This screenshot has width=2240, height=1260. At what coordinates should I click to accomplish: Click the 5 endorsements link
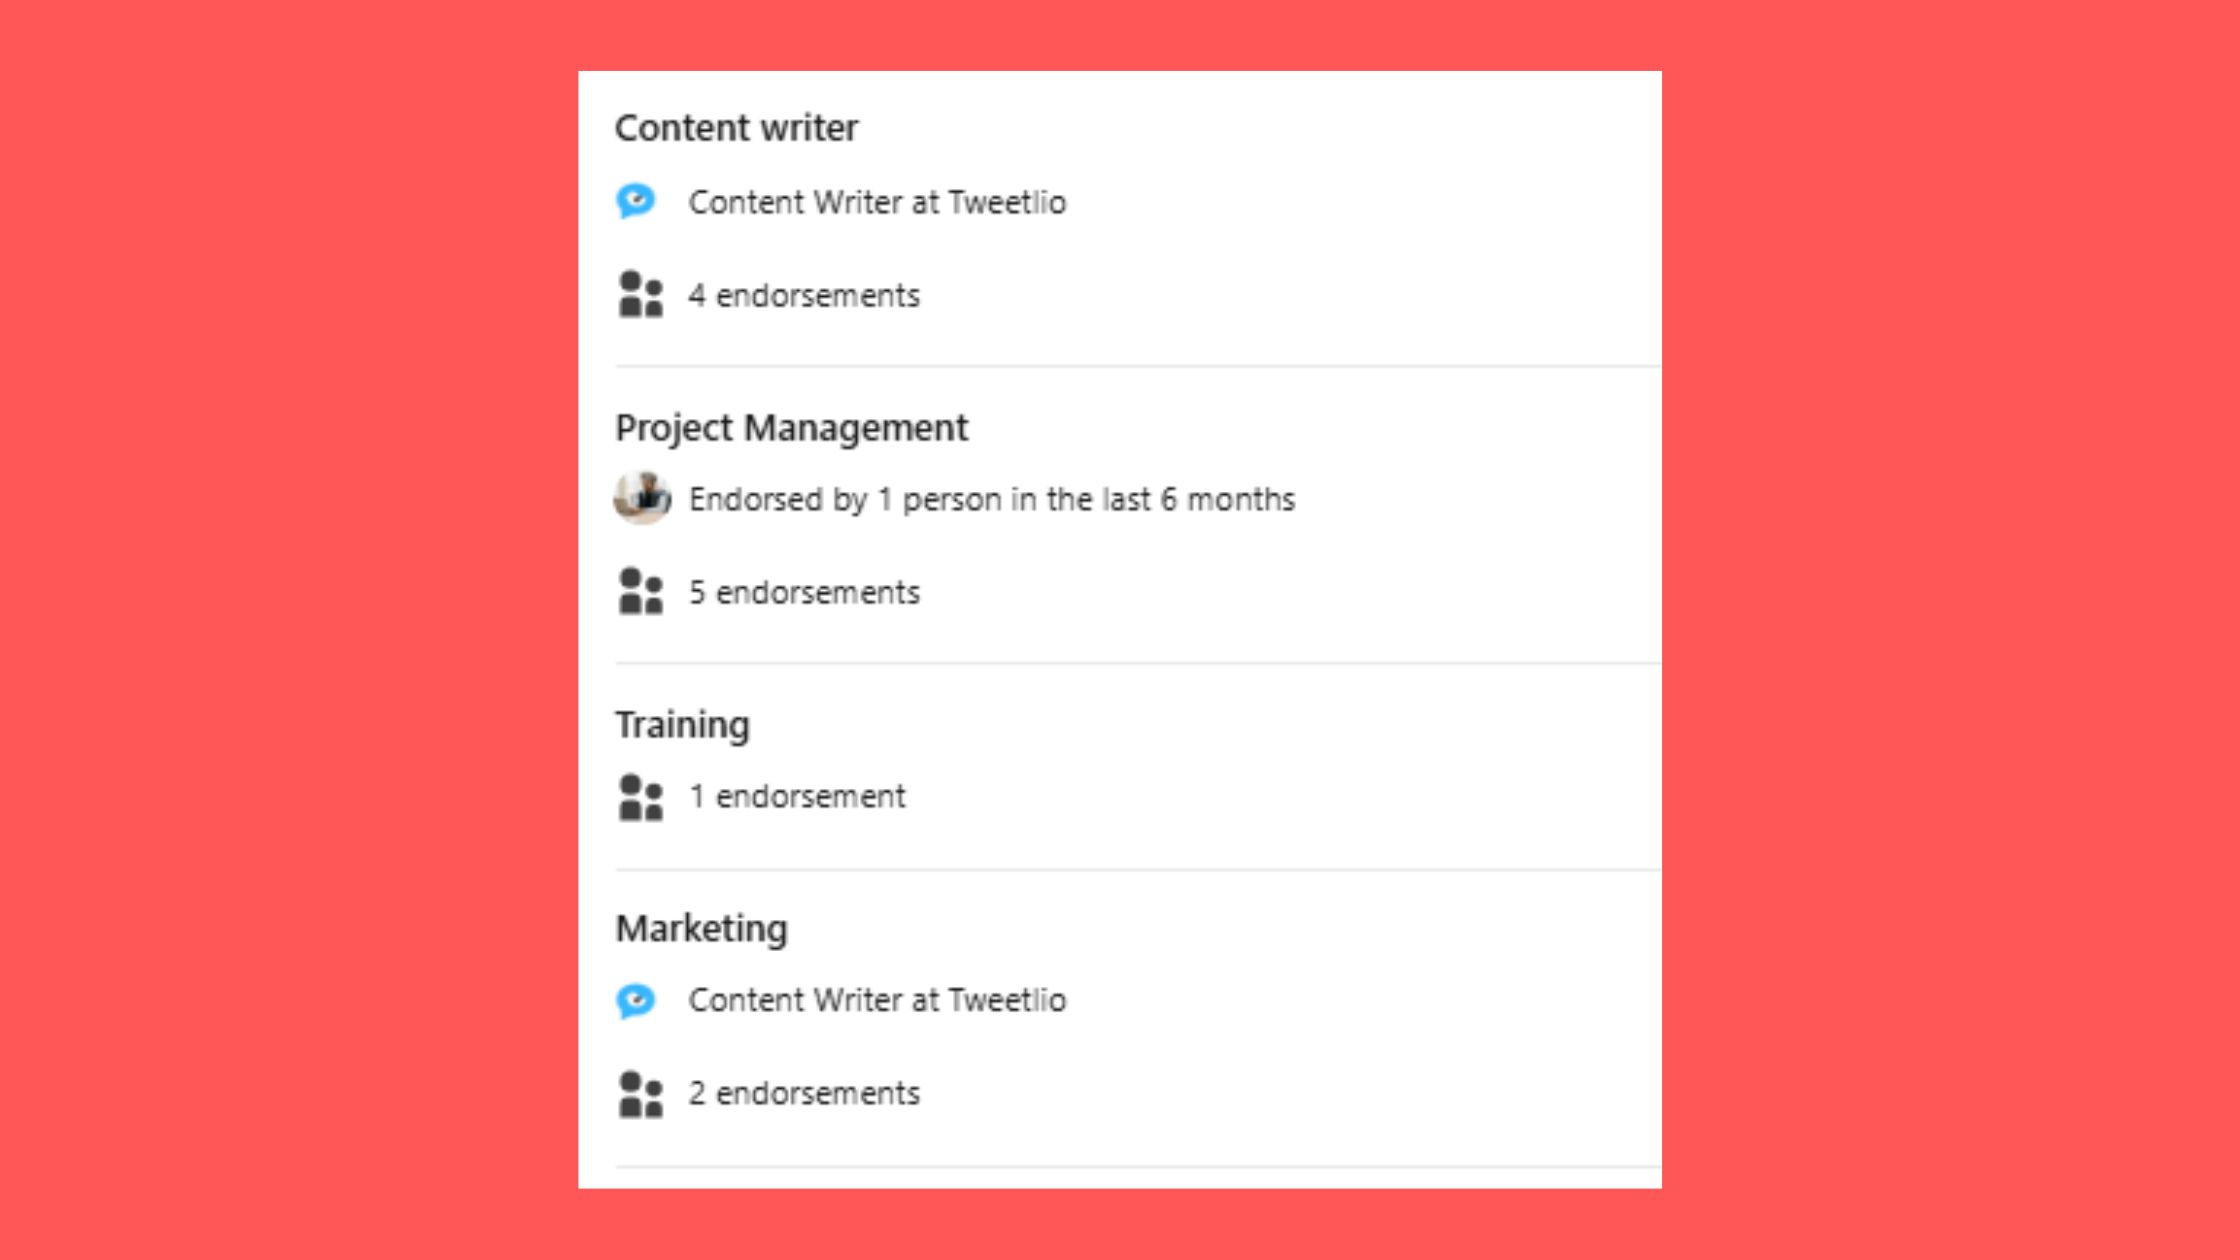803,592
